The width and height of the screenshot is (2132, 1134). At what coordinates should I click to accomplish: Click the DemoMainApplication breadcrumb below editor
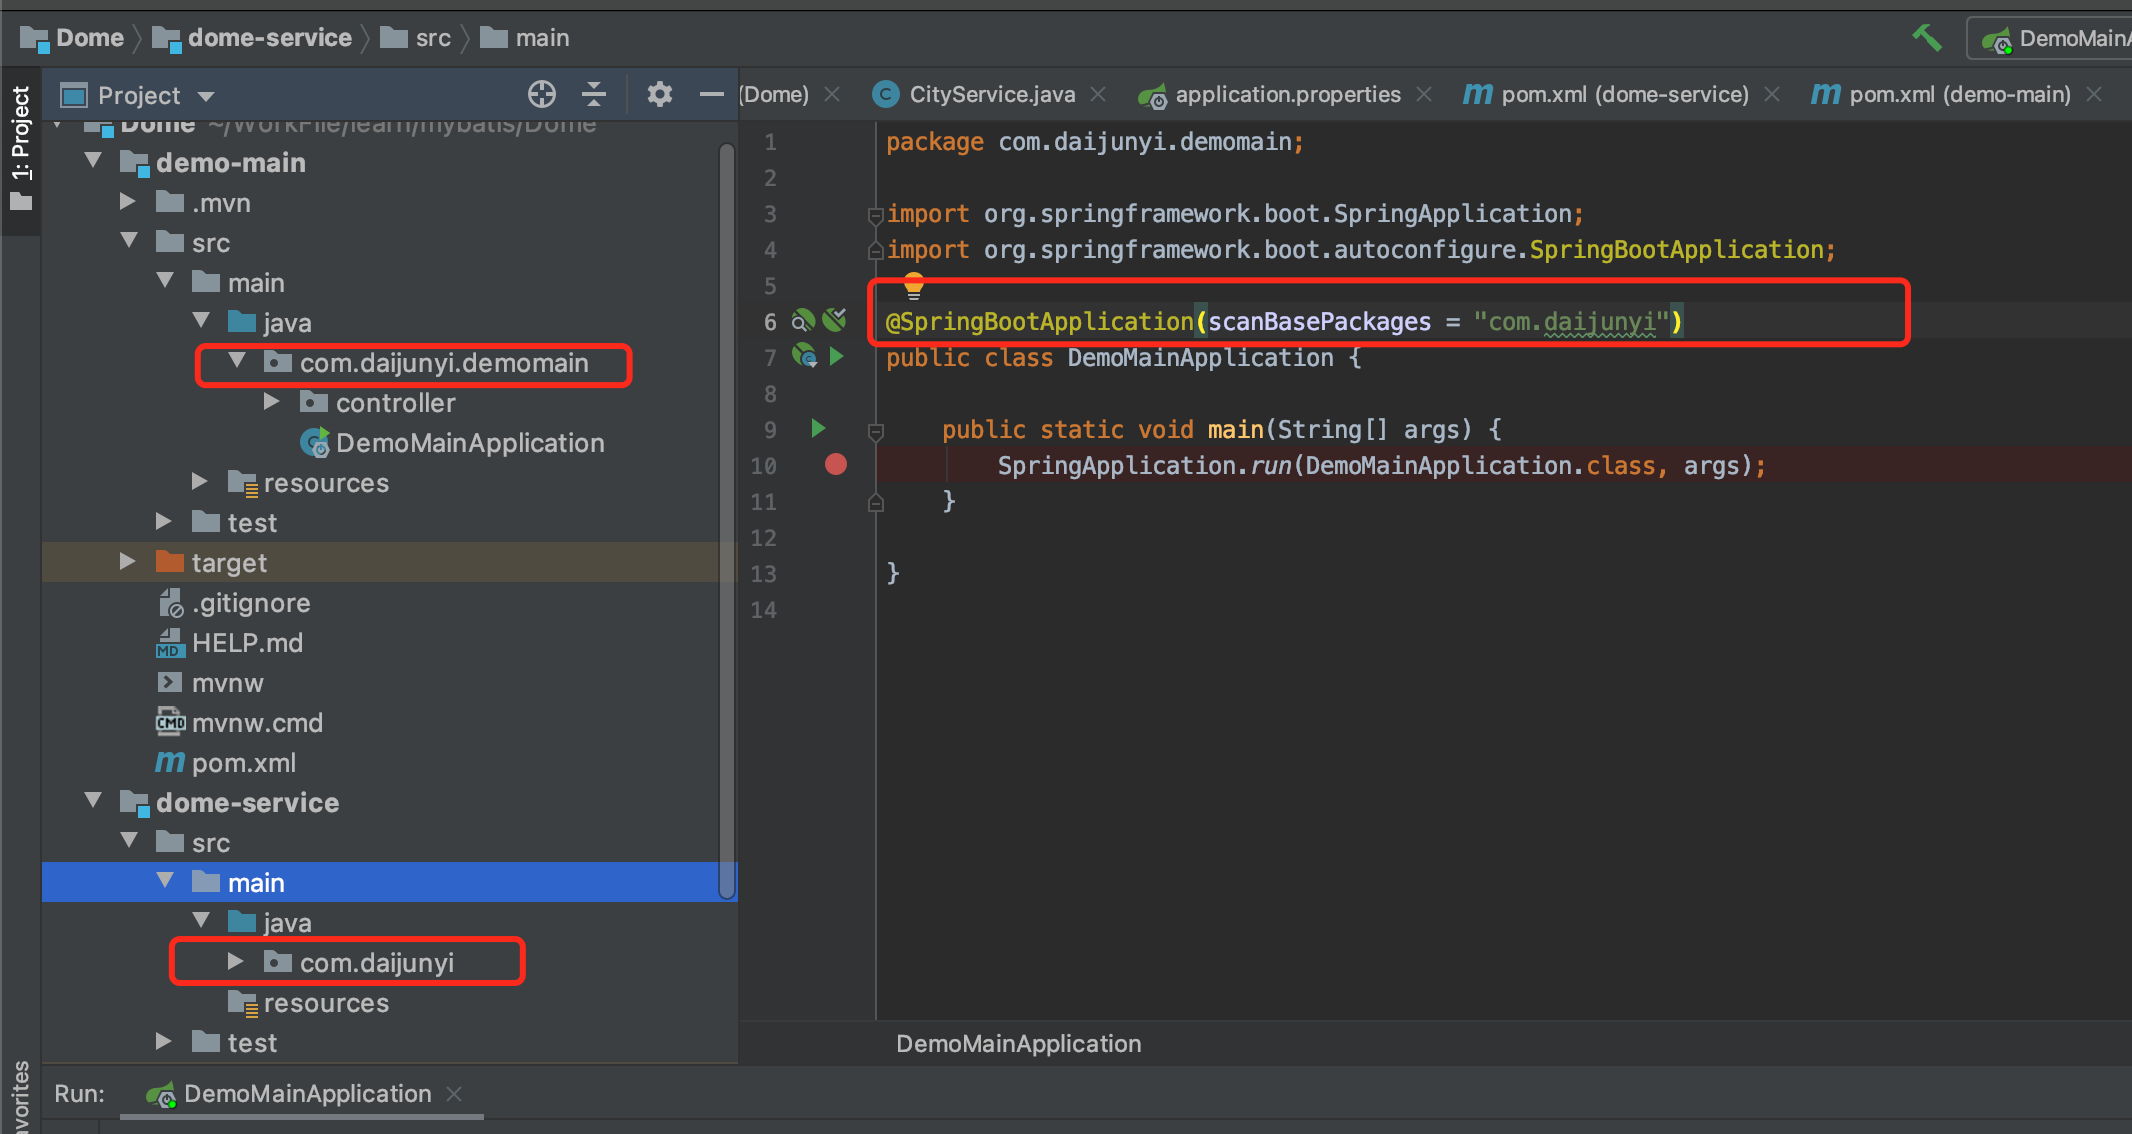click(x=1018, y=1044)
